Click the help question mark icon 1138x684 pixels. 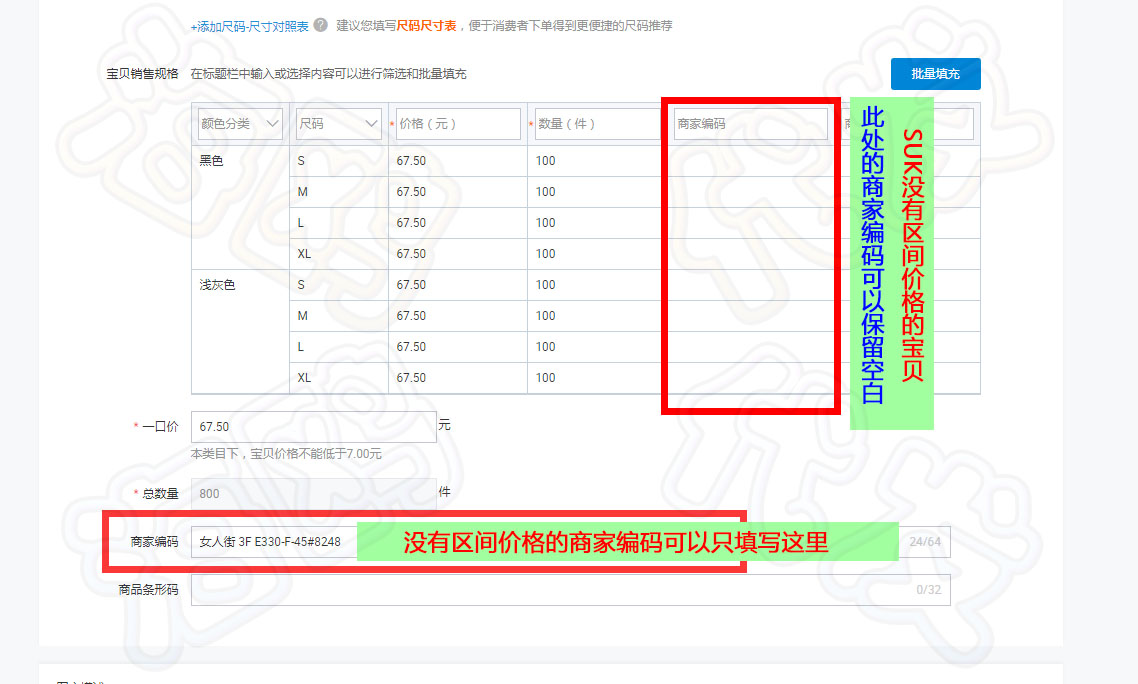click(320, 25)
